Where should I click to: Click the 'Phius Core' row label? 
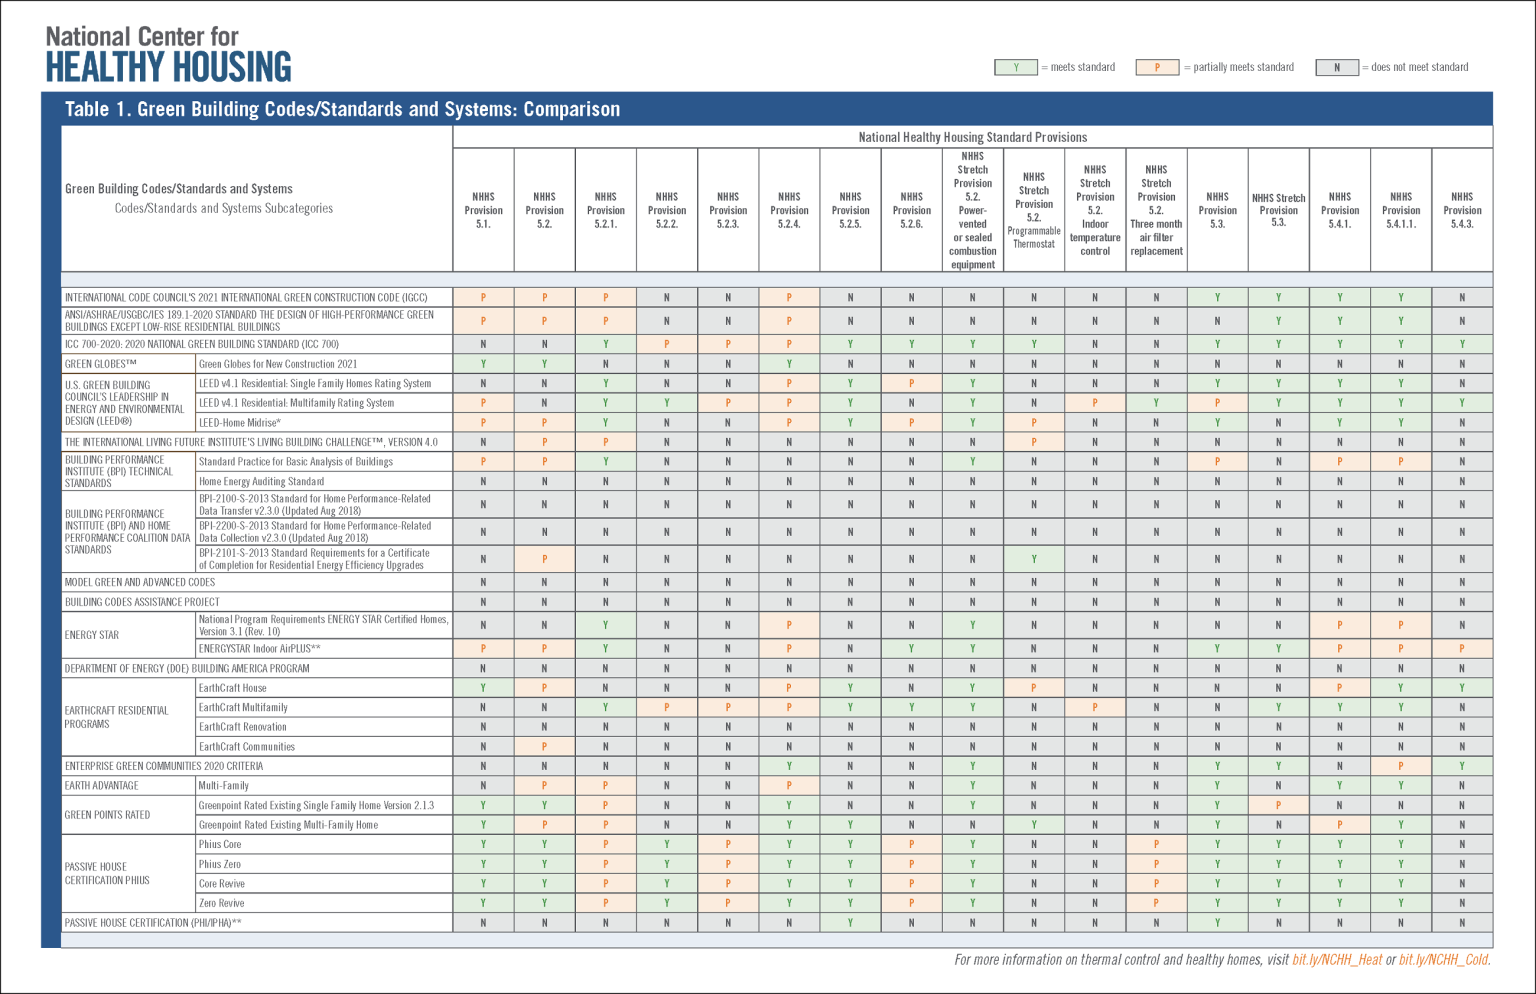[x=220, y=844]
